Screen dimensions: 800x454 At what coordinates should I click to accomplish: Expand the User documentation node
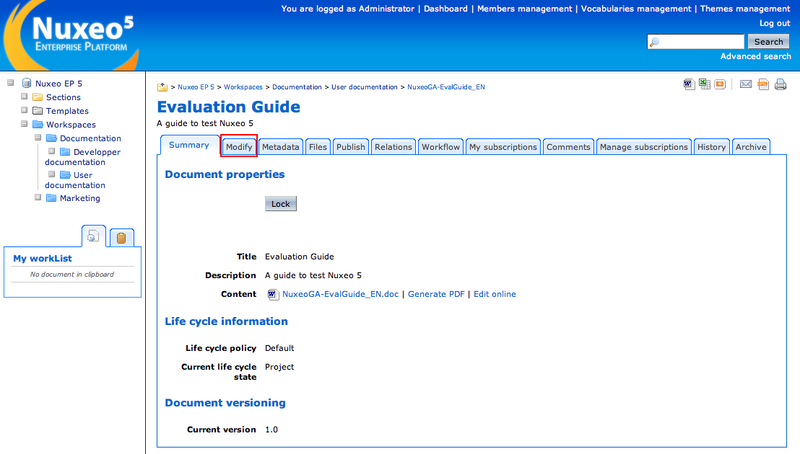(52, 174)
